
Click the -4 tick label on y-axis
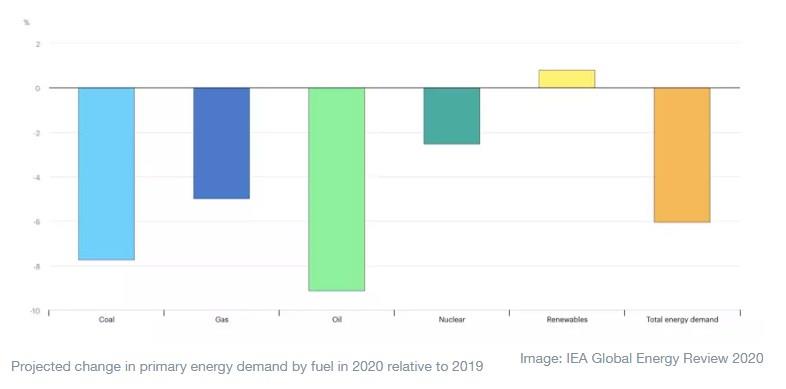37,177
